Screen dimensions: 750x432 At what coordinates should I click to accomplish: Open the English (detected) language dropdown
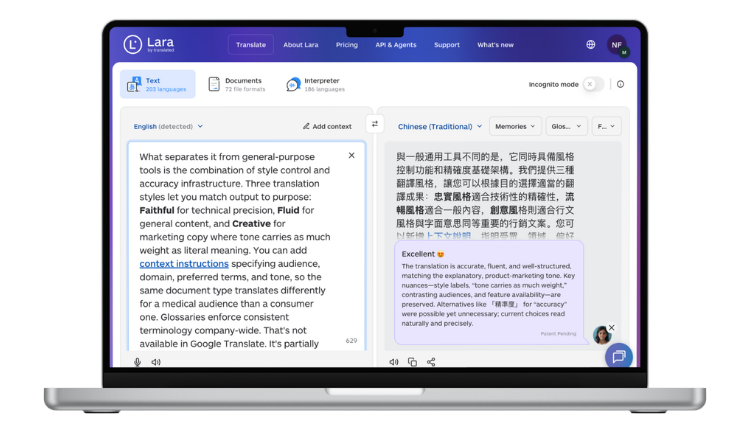(x=168, y=126)
